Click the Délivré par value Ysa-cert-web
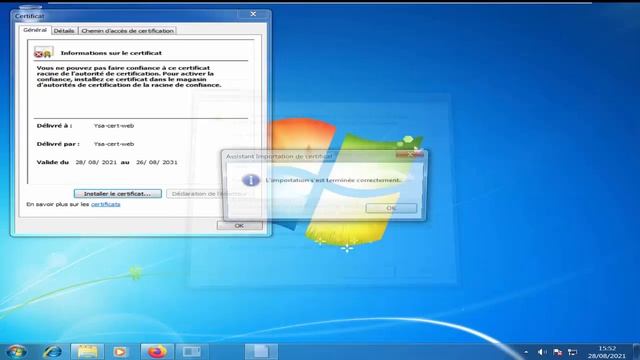The width and height of the screenshot is (640, 360). 114,144
